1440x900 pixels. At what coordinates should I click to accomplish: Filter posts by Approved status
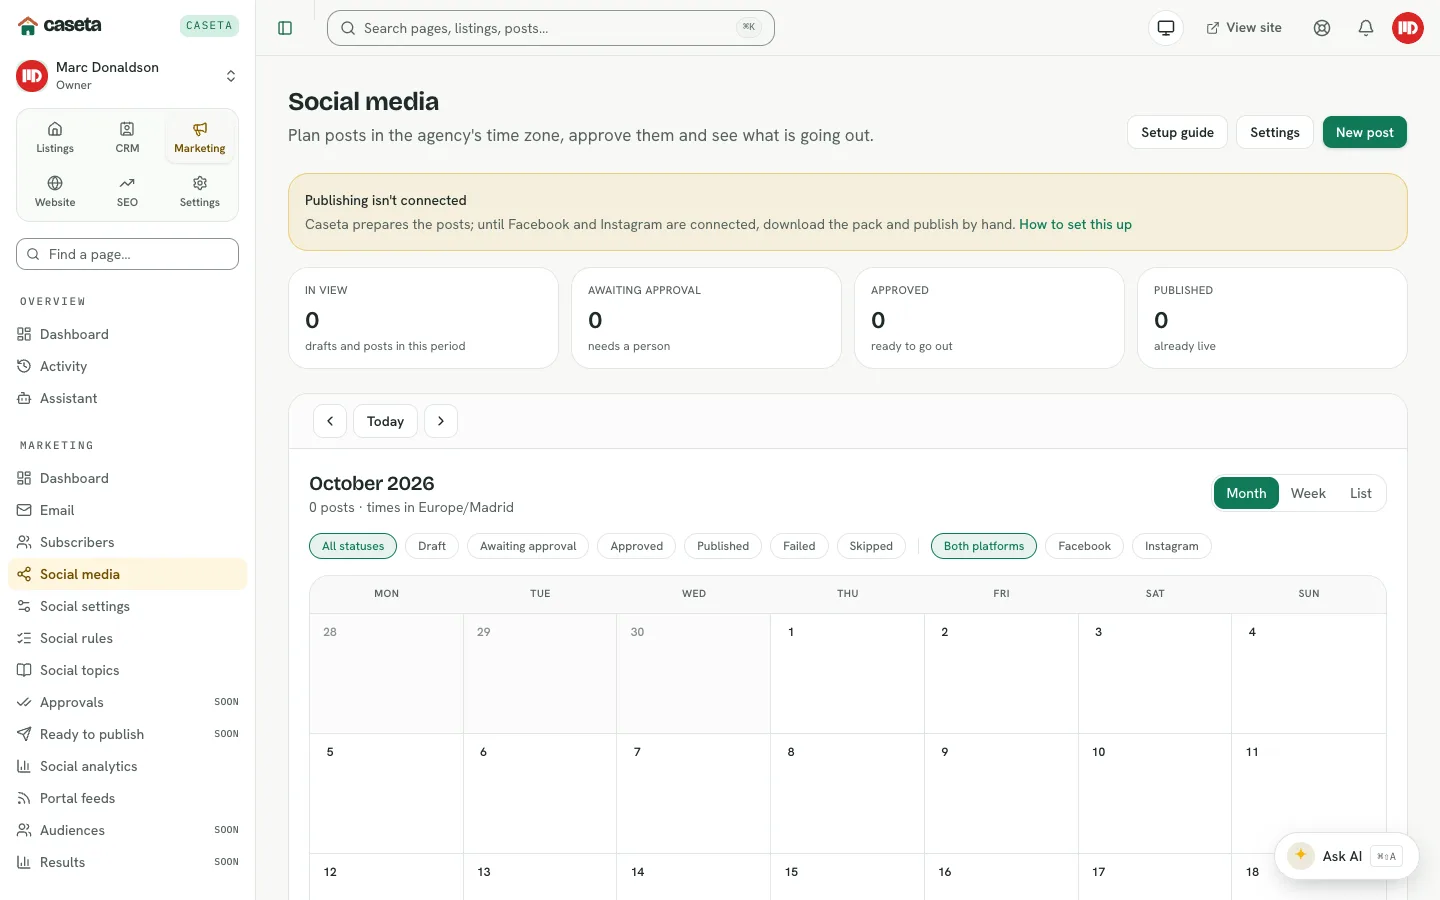click(637, 546)
